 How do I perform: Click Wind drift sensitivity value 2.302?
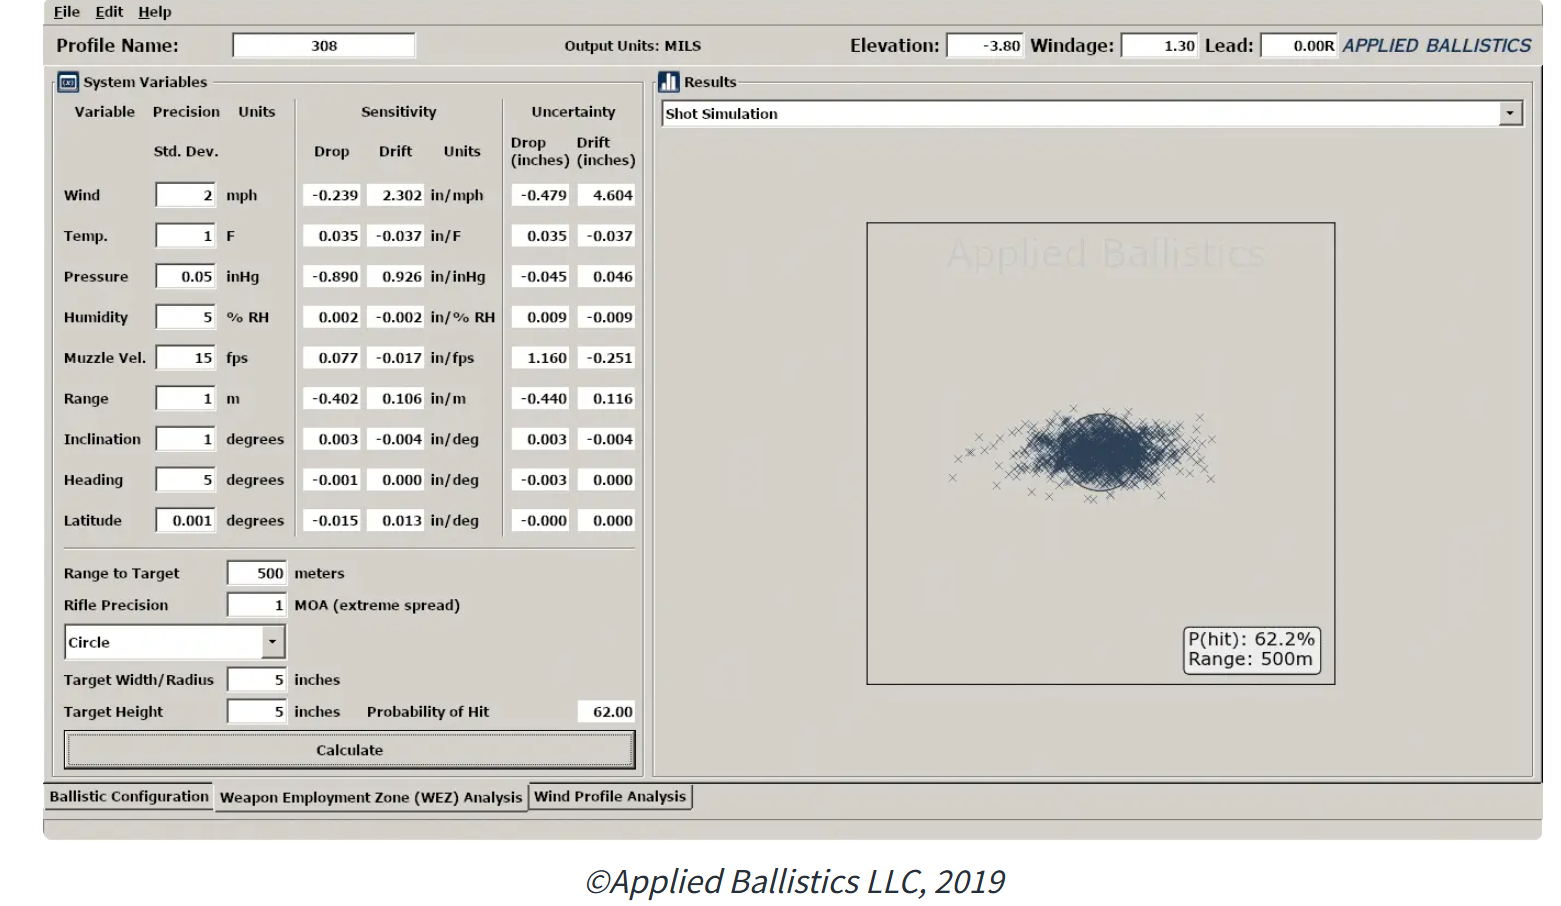point(395,195)
